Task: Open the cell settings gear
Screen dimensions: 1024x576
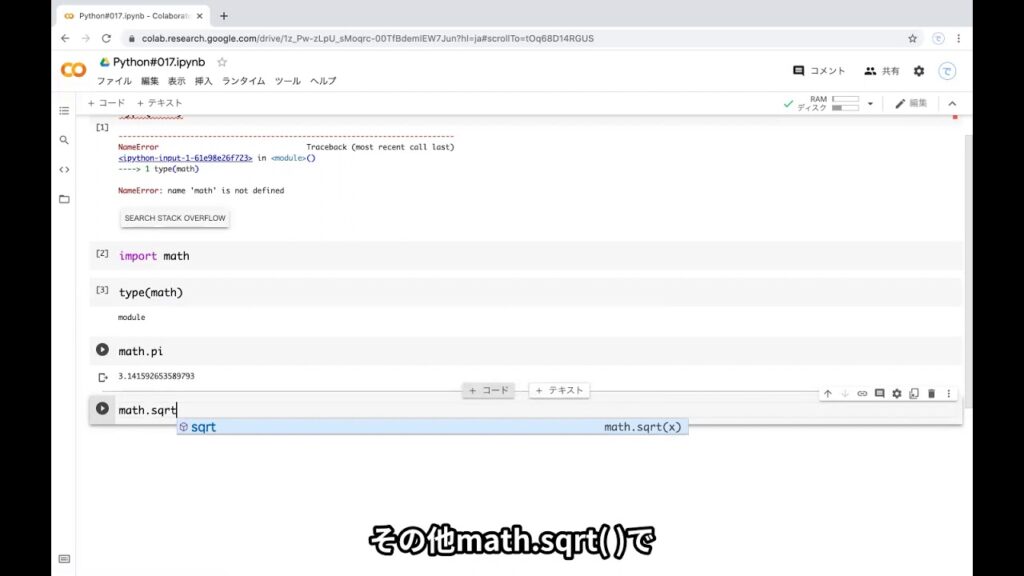Action: click(x=897, y=393)
